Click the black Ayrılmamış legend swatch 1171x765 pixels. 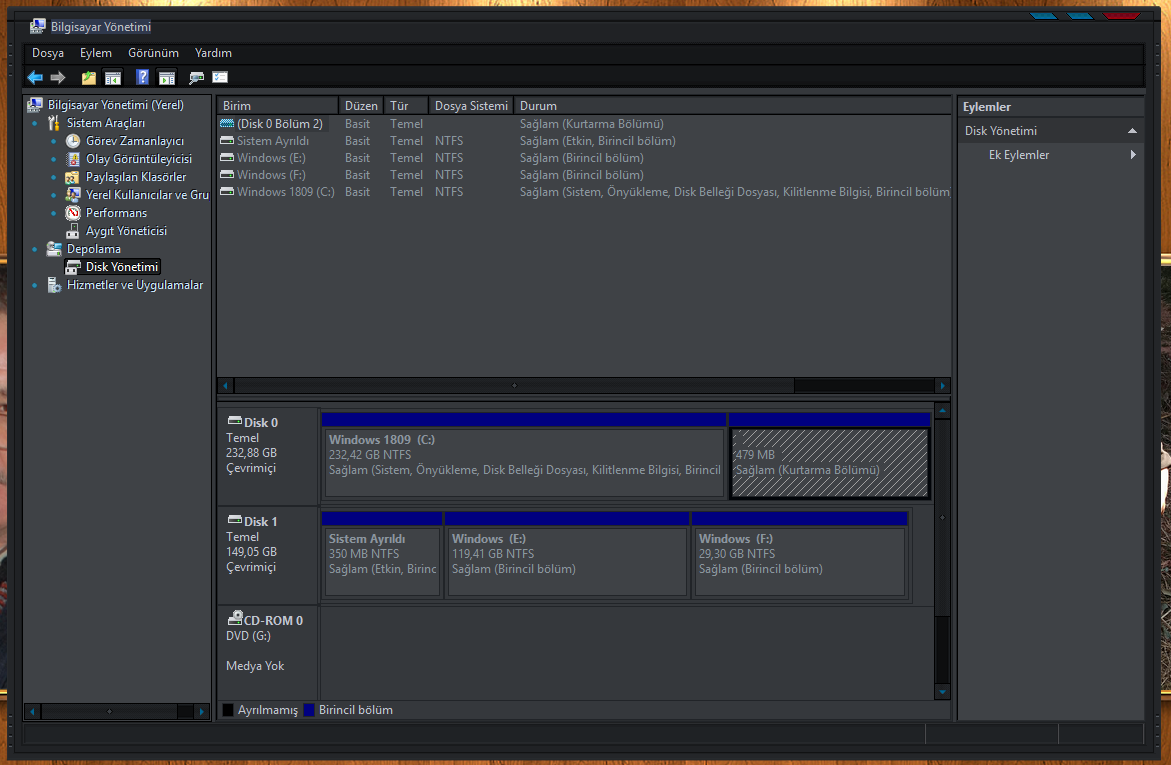(x=228, y=710)
